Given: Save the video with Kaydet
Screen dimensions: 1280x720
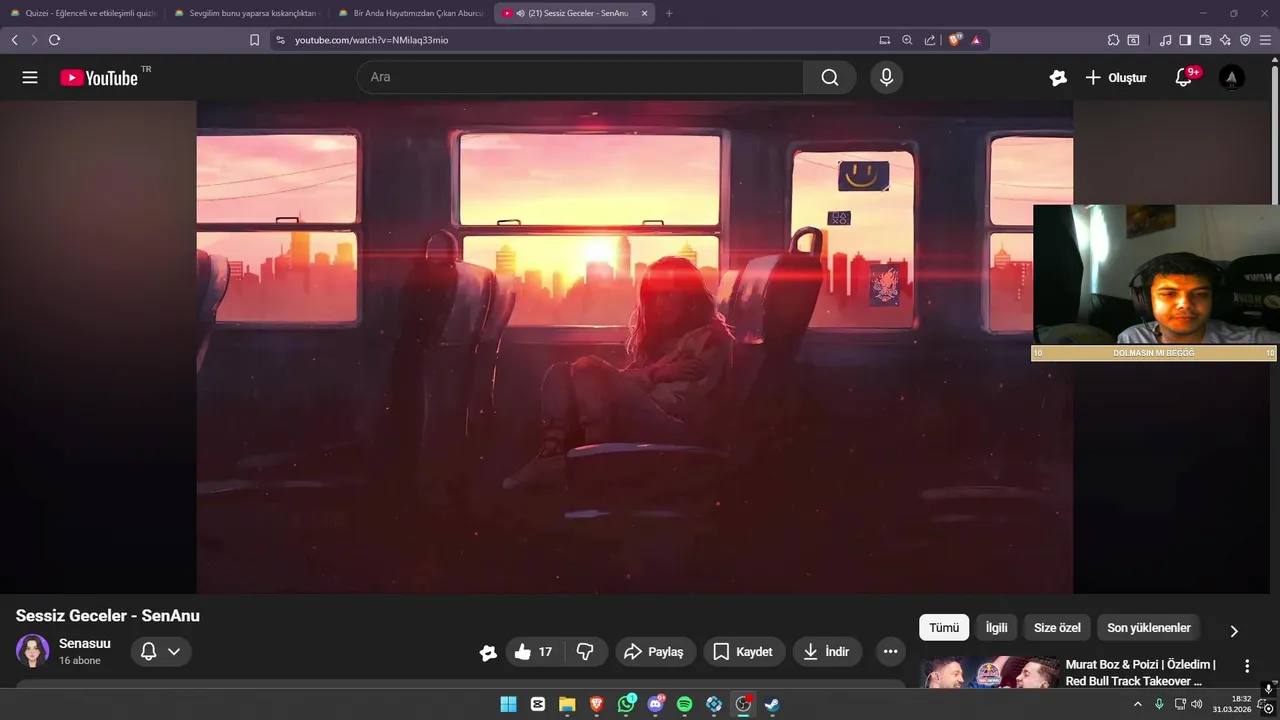Looking at the screenshot, I should click(x=744, y=652).
